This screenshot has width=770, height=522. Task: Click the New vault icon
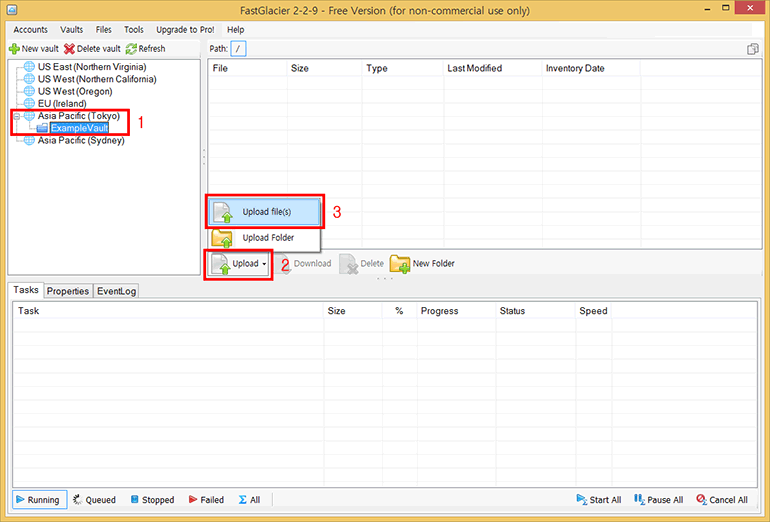14,49
